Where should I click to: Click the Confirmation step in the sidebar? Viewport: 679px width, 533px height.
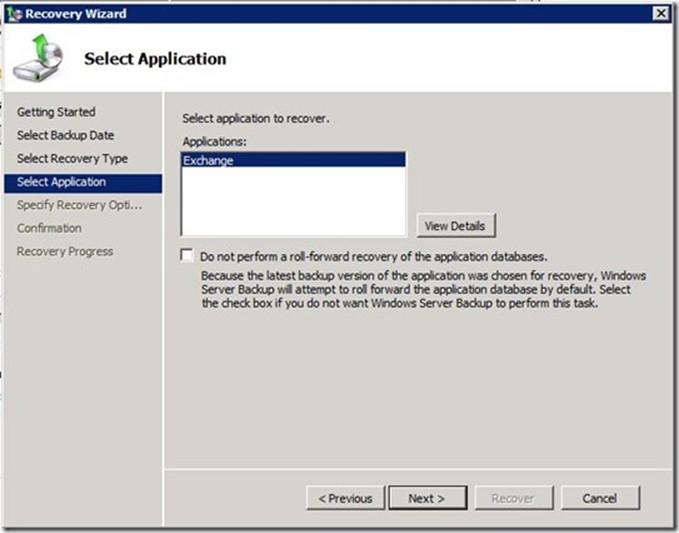[x=49, y=228]
